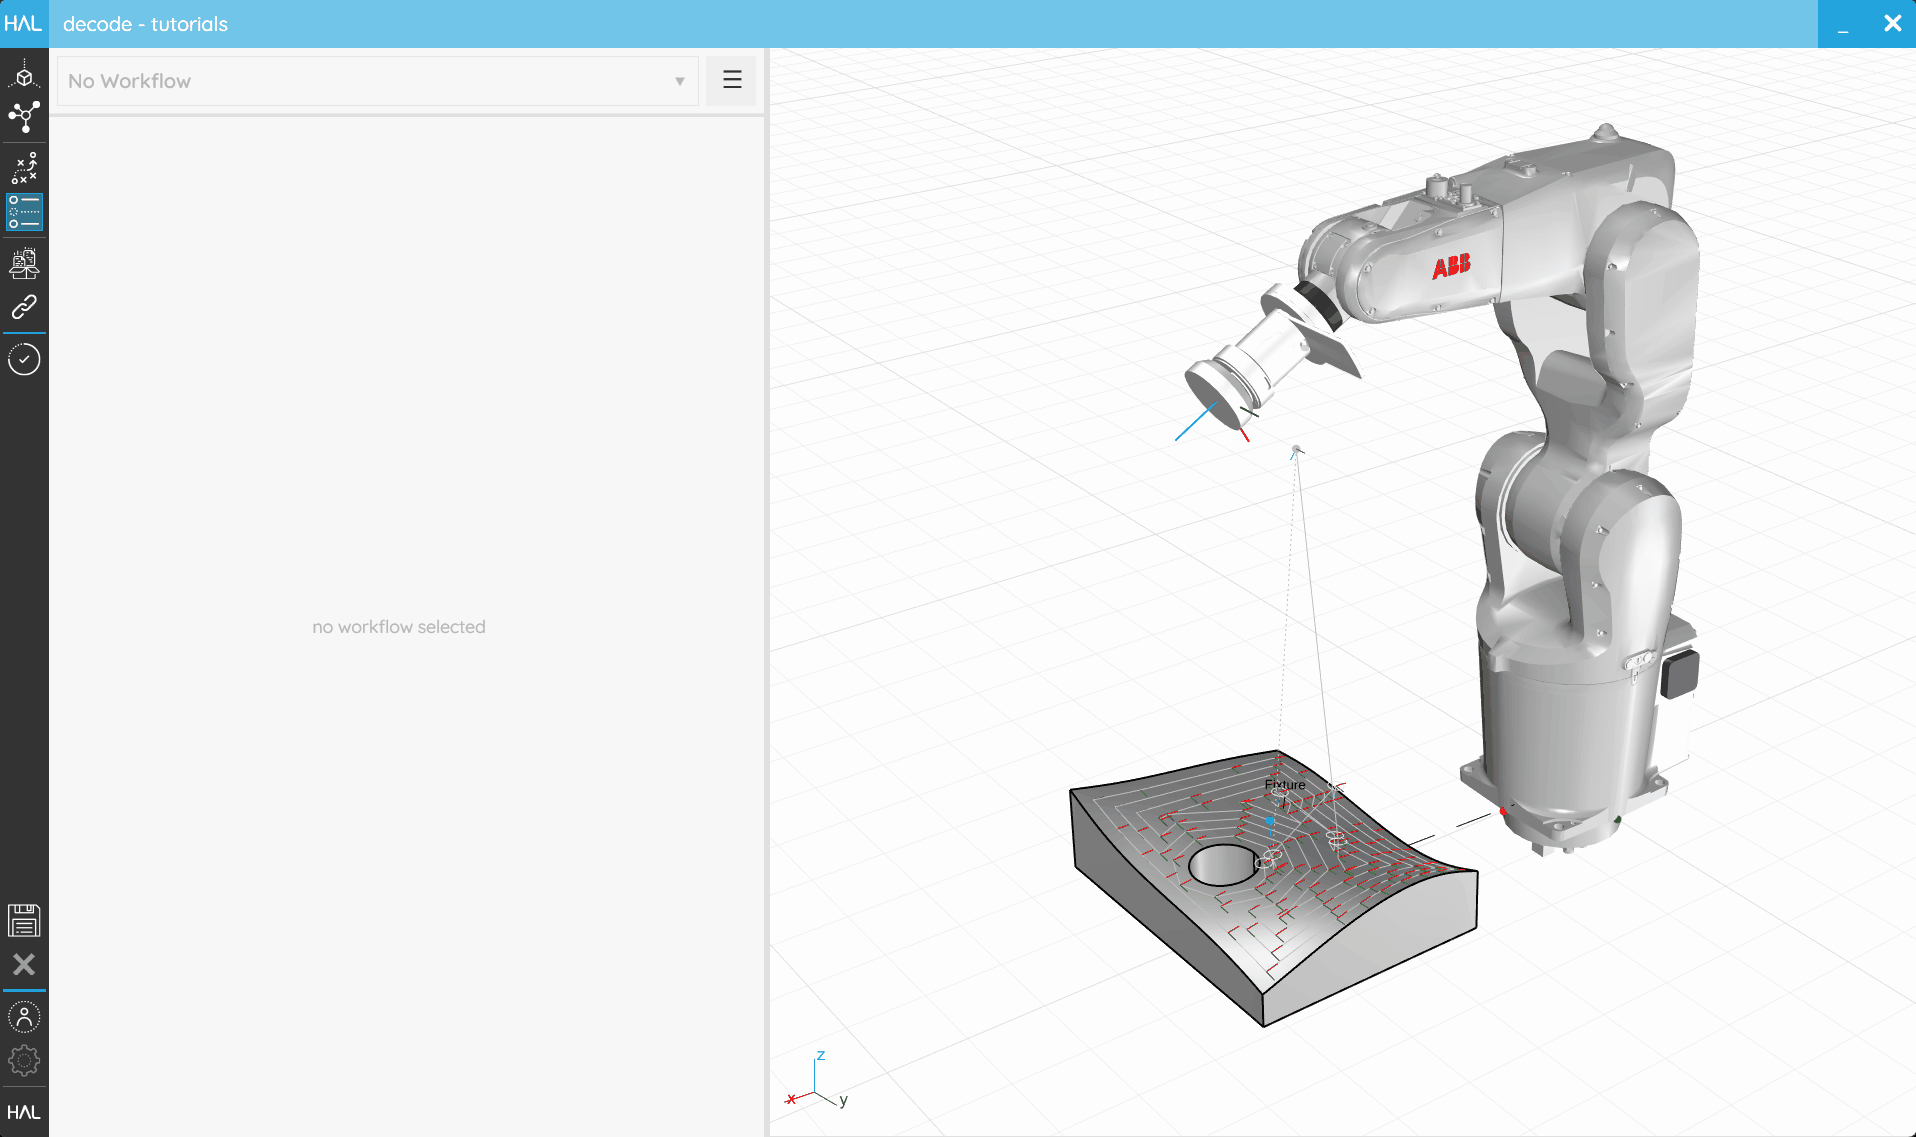Click the chain link icon

tap(24, 306)
